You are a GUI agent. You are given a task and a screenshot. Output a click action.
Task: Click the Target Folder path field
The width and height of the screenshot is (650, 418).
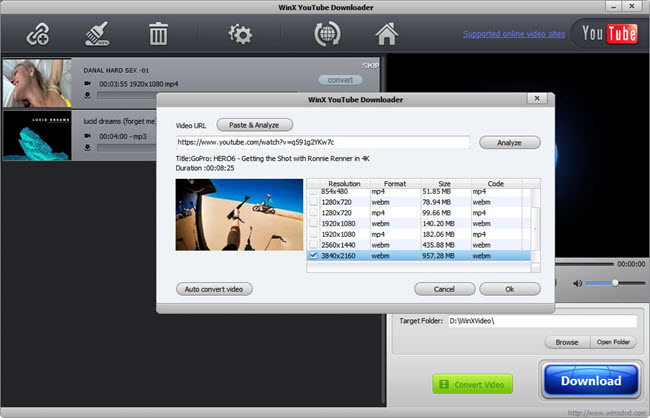[543, 321]
